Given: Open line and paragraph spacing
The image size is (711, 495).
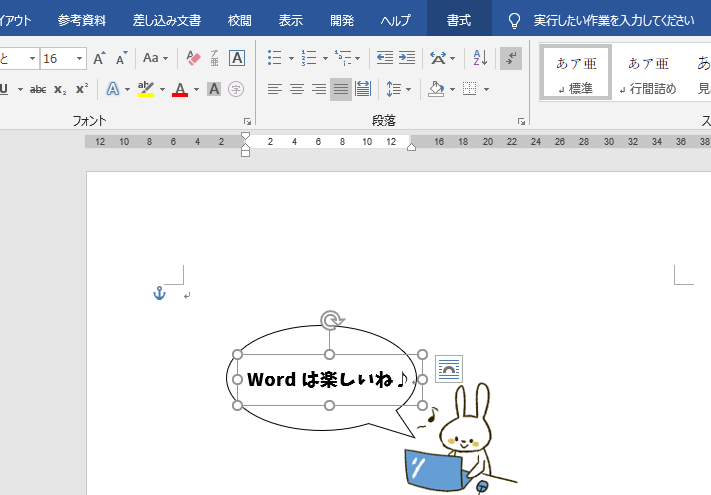Looking at the screenshot, I should [394, 89].
